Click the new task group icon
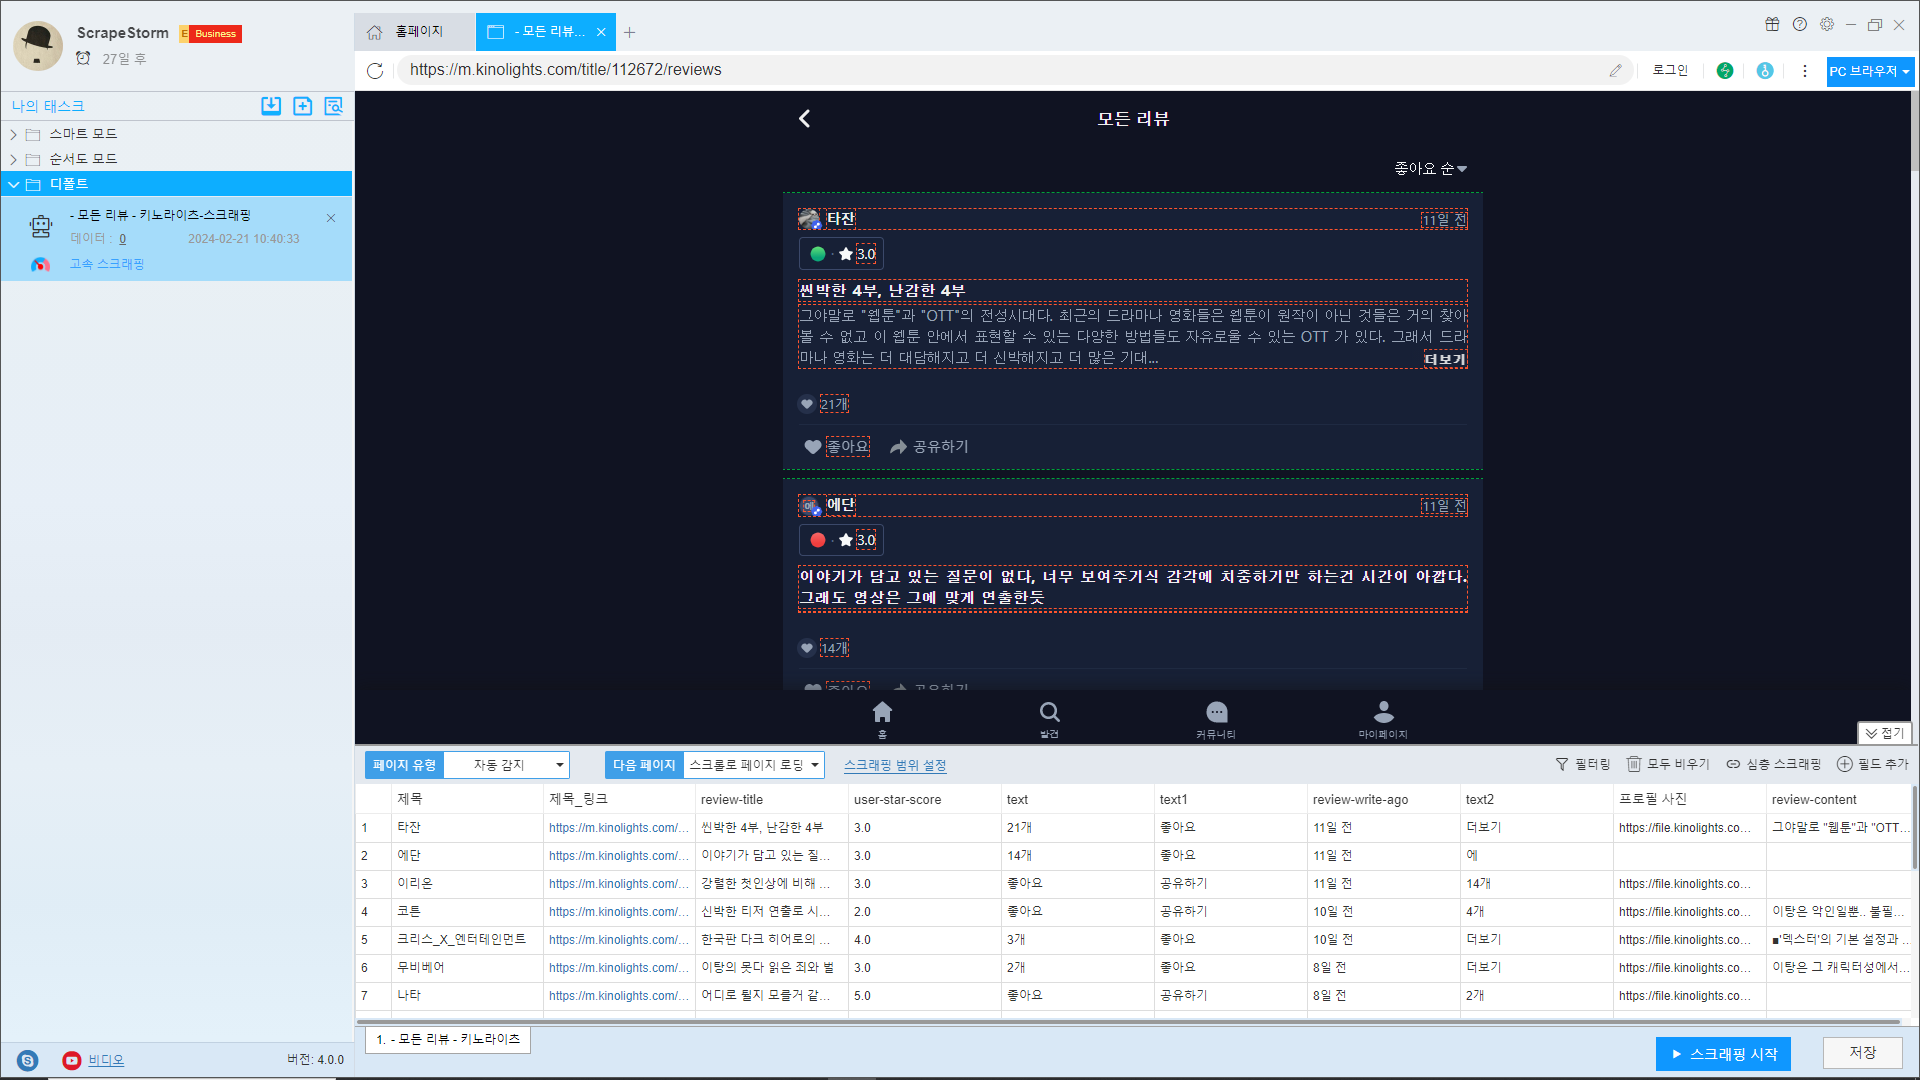This screenshot has width=1920, height=1080. (302, 106)
